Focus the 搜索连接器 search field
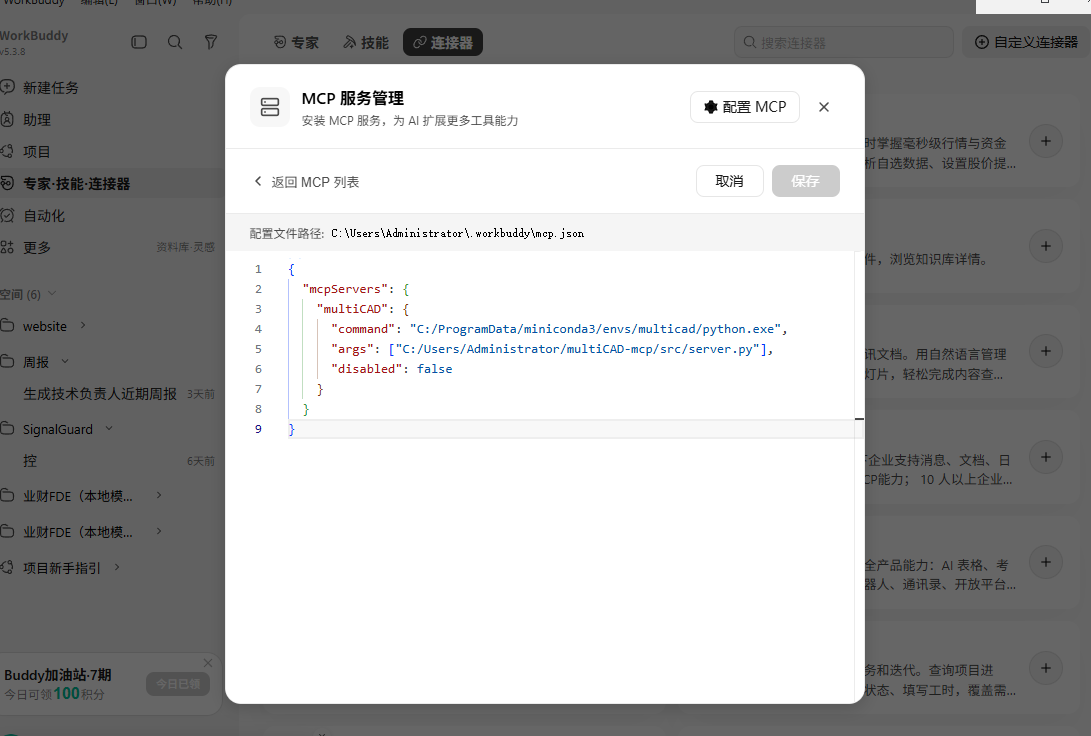The image size is (1091, 736). 843,42
